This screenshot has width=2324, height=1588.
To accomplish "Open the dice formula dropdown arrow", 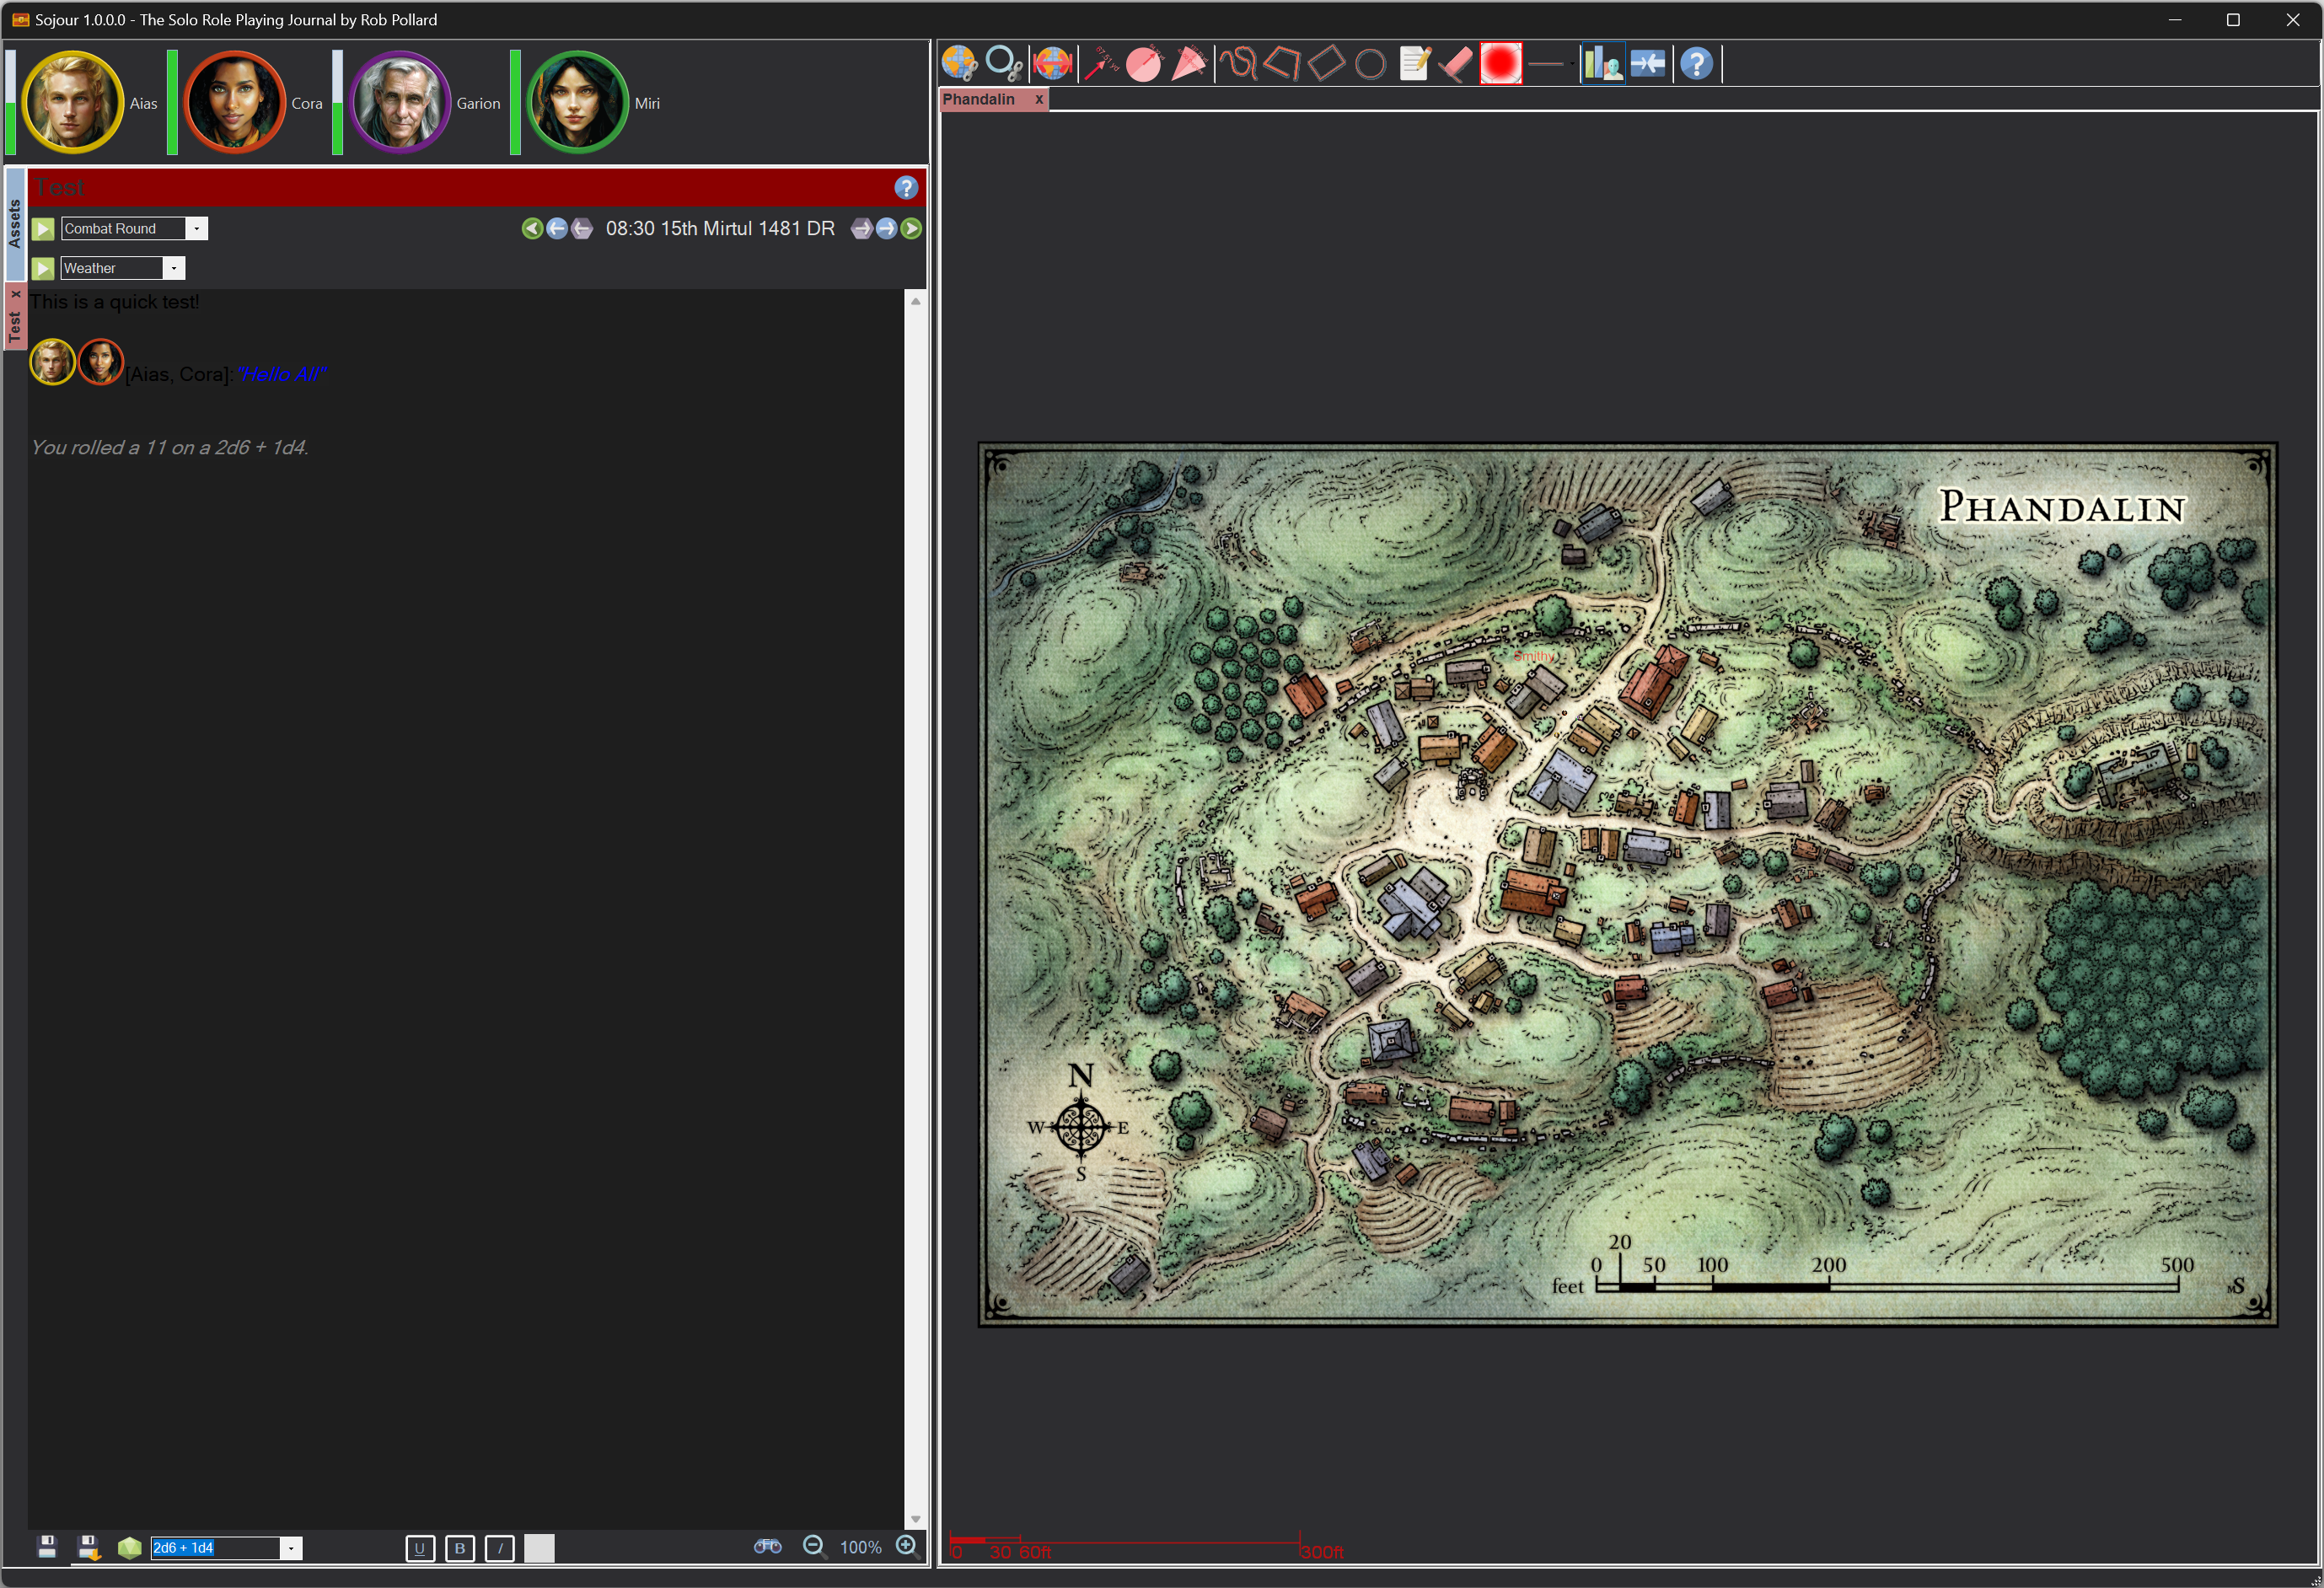I will tap(290, 1548).
